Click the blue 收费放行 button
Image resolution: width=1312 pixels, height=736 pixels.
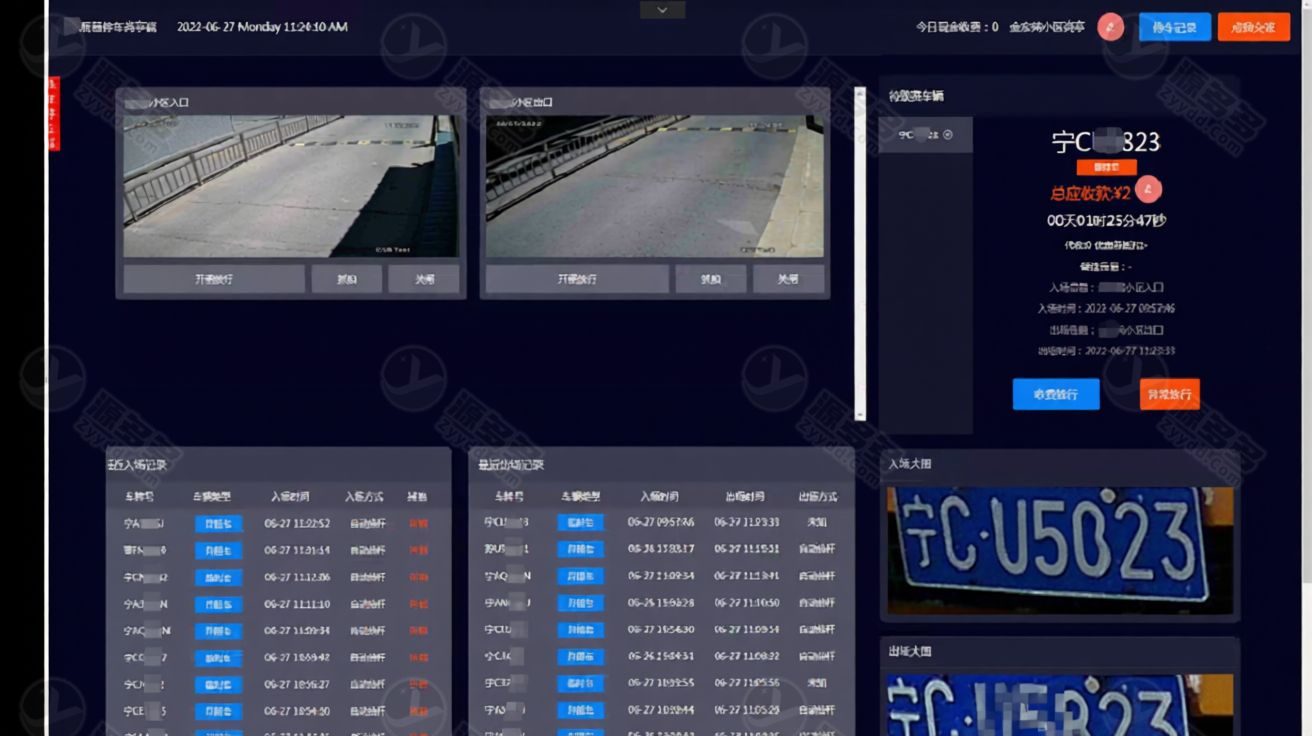click(1056, 394)
